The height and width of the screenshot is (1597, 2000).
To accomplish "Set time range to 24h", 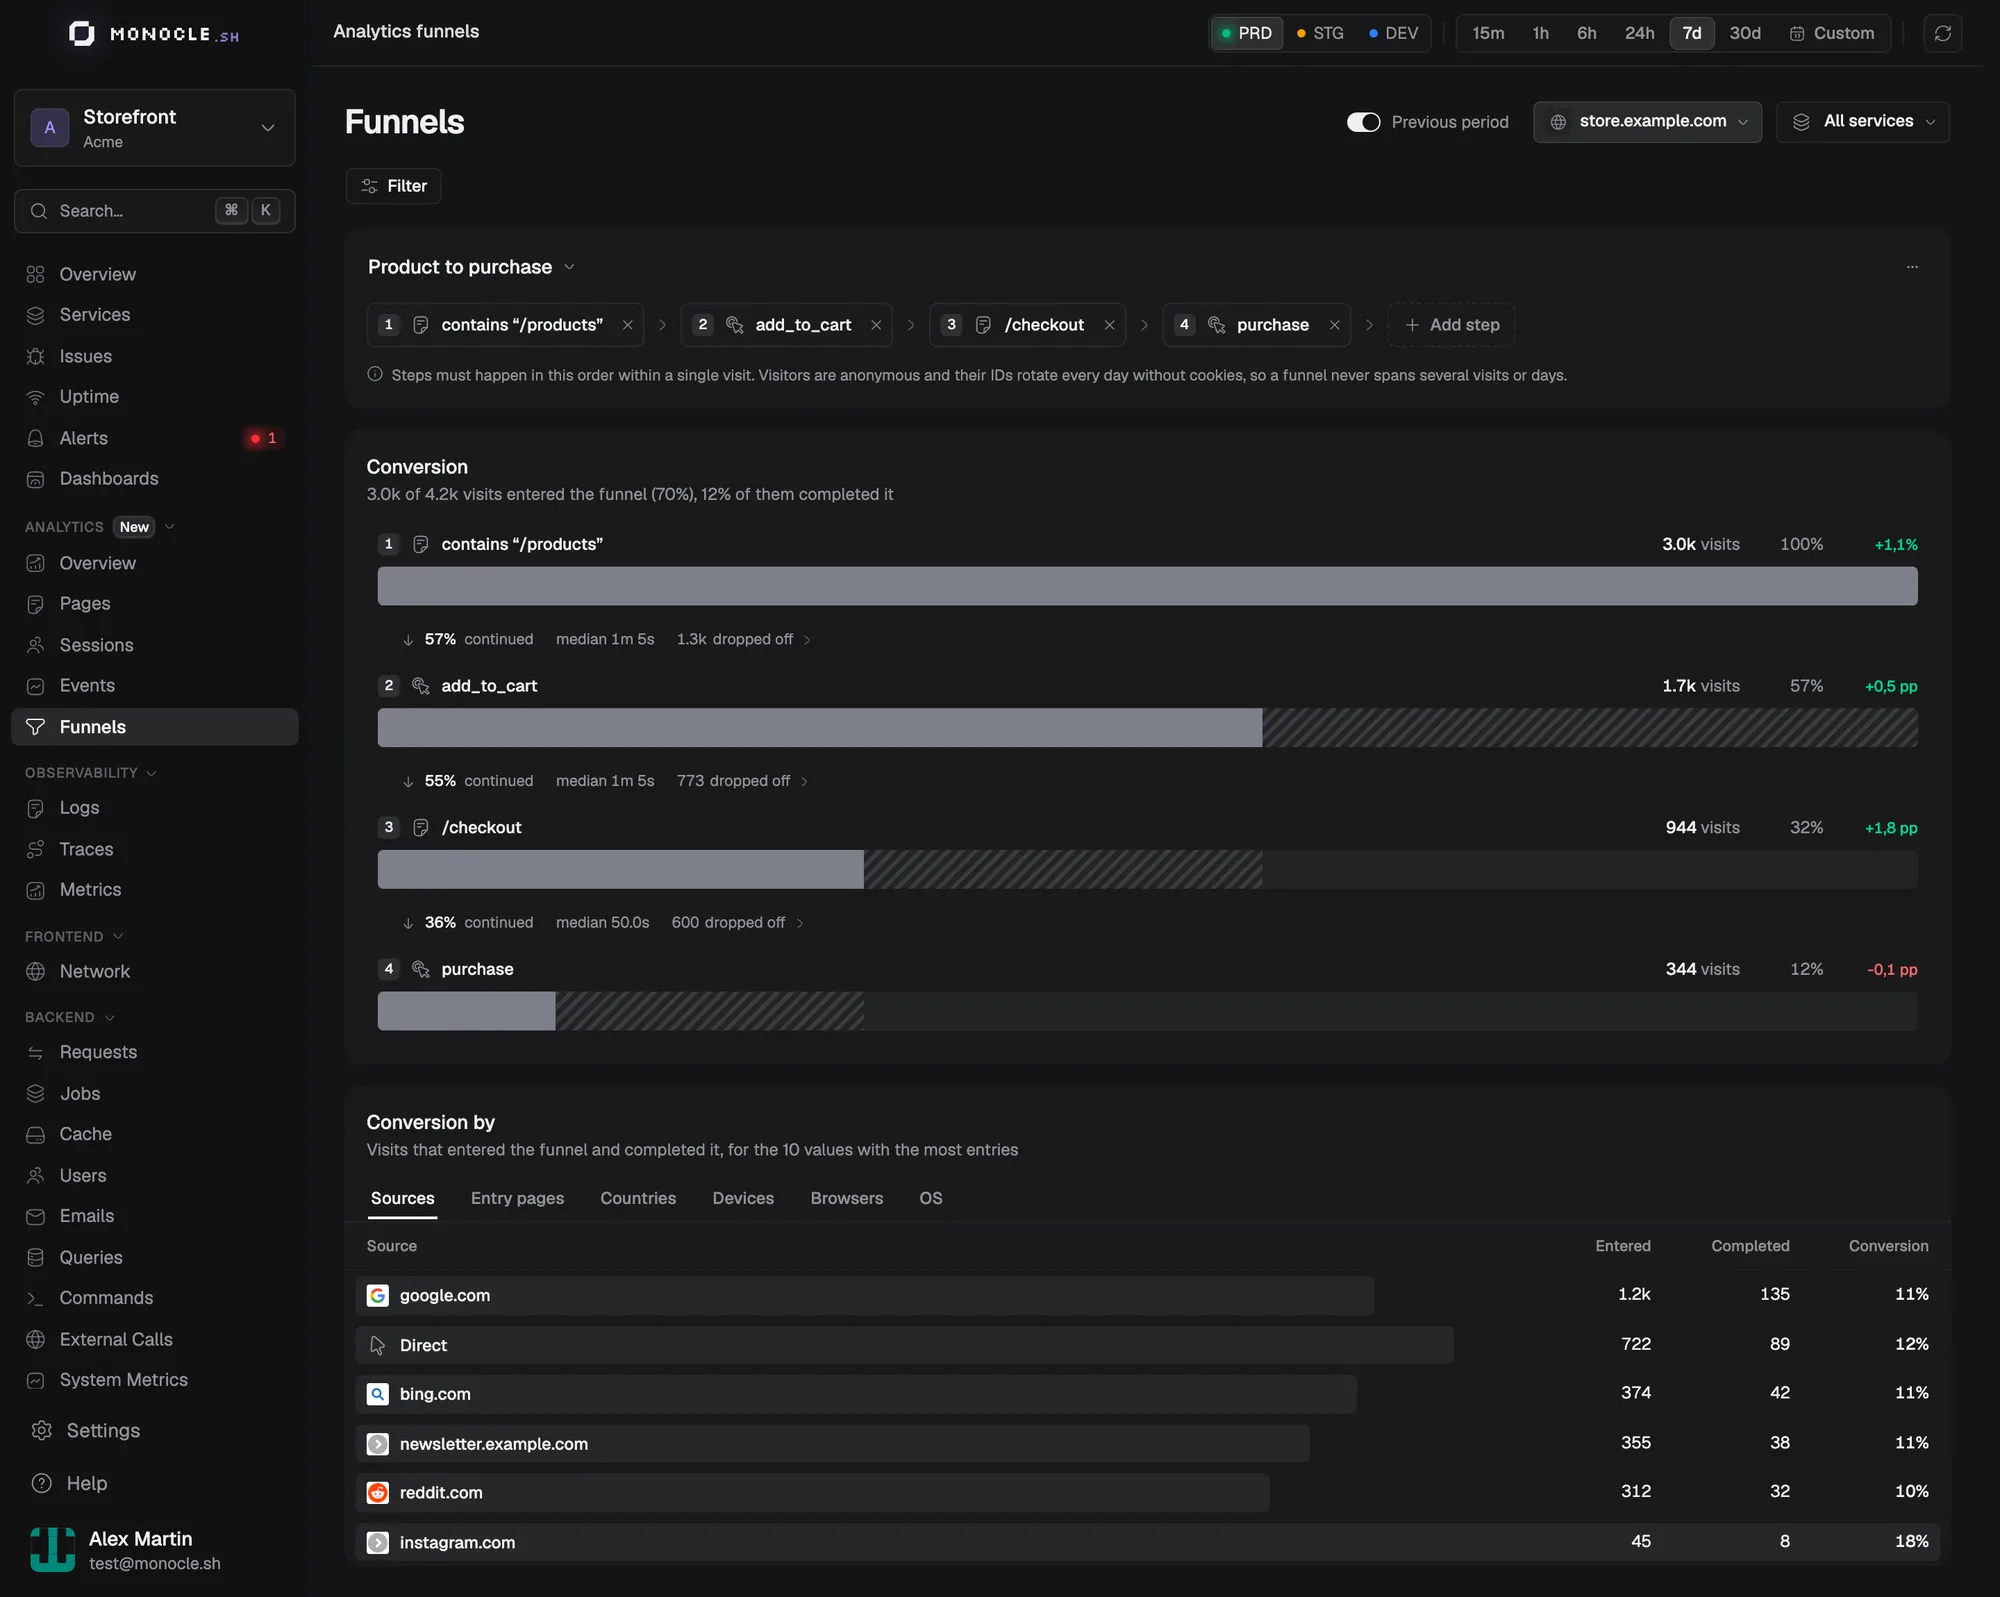I will pos(1639,33).
